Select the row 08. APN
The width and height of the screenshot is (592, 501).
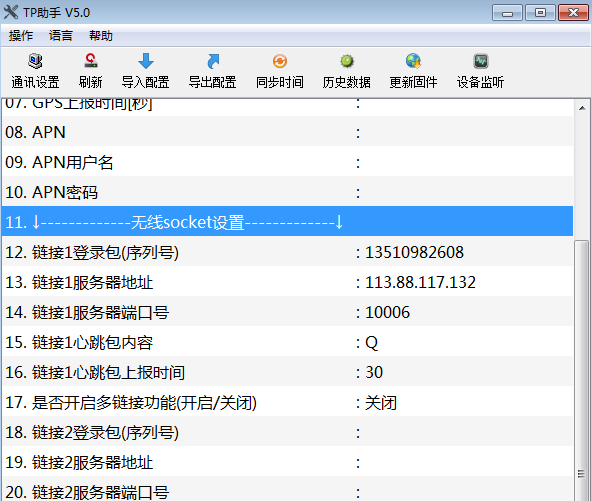pyautogui.click(x=287, y=132)
